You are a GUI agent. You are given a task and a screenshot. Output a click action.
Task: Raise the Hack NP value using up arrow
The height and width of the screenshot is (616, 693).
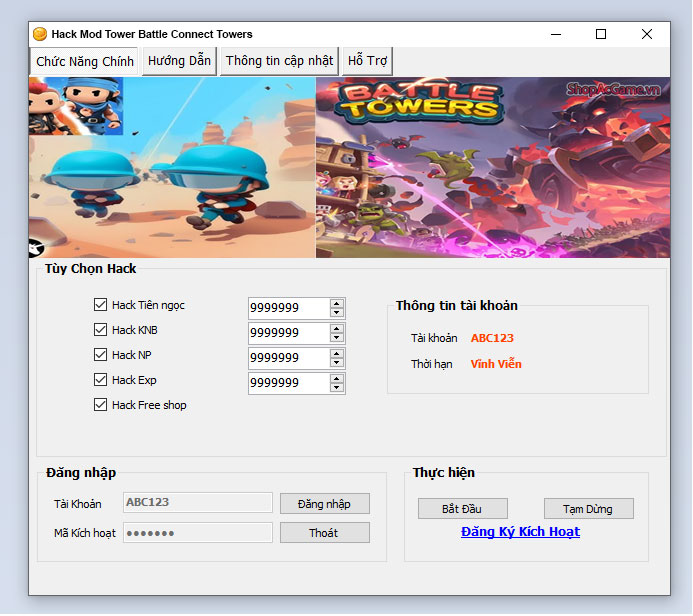[x=337, y=354]
